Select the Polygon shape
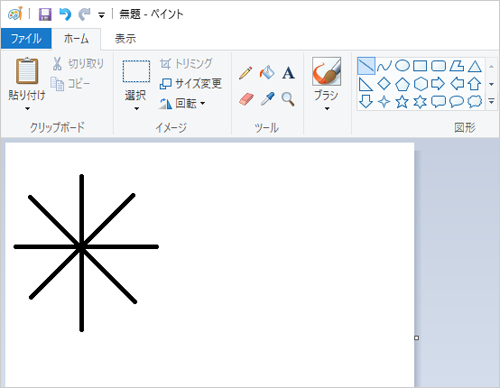 456,66
